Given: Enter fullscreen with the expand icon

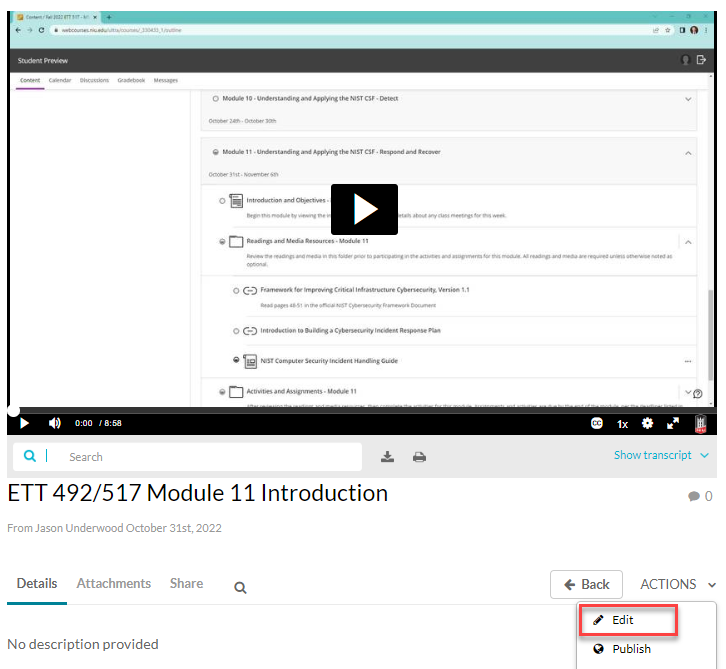Looking at the screenshot, I should (673, 423).
